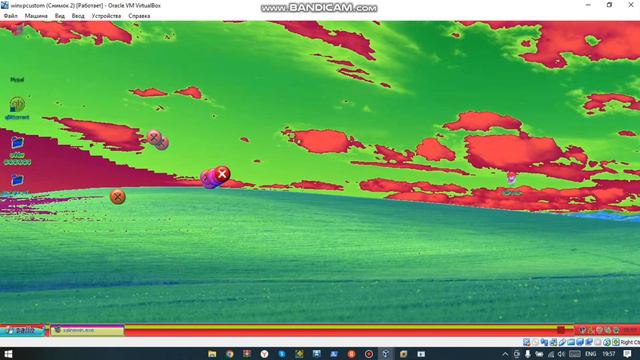
Task: Click the microphone tray icon
Action: click(x=528, y=354)
